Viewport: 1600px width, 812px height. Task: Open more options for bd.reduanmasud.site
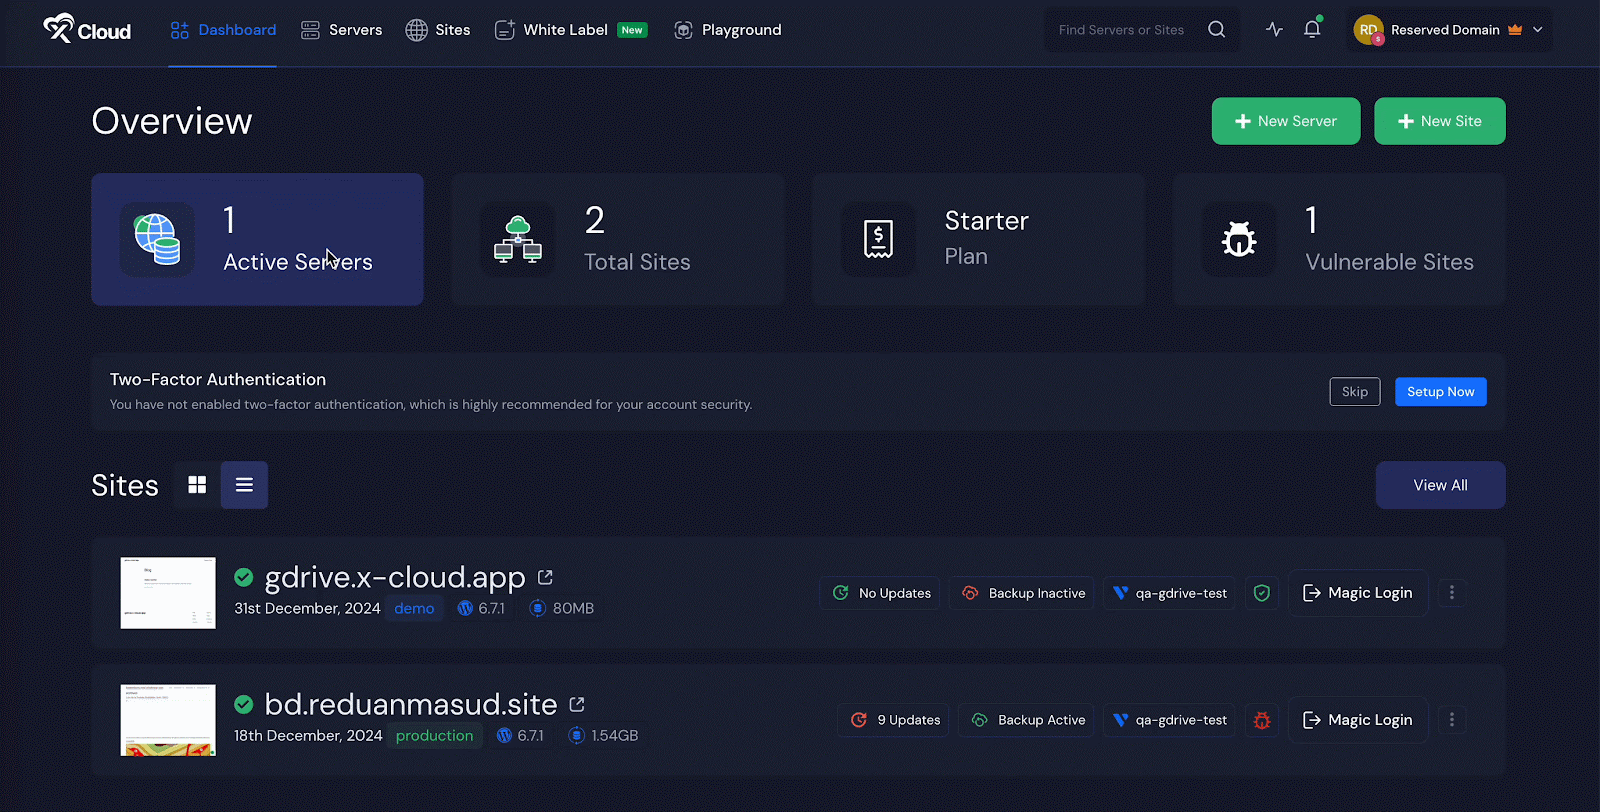1452,720
